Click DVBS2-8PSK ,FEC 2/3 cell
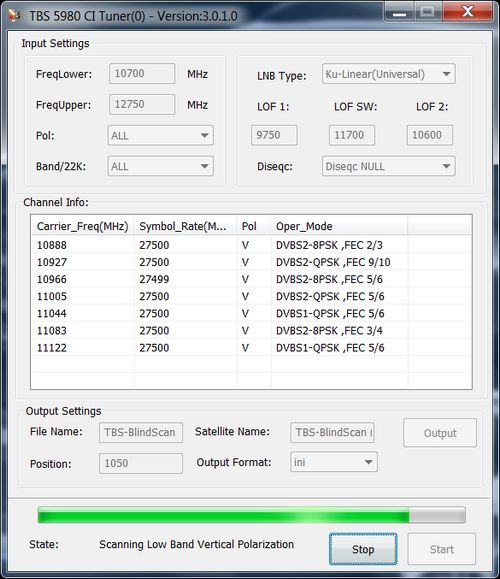The width and height of the screenshot is (500, 579). tap(329, 245)
